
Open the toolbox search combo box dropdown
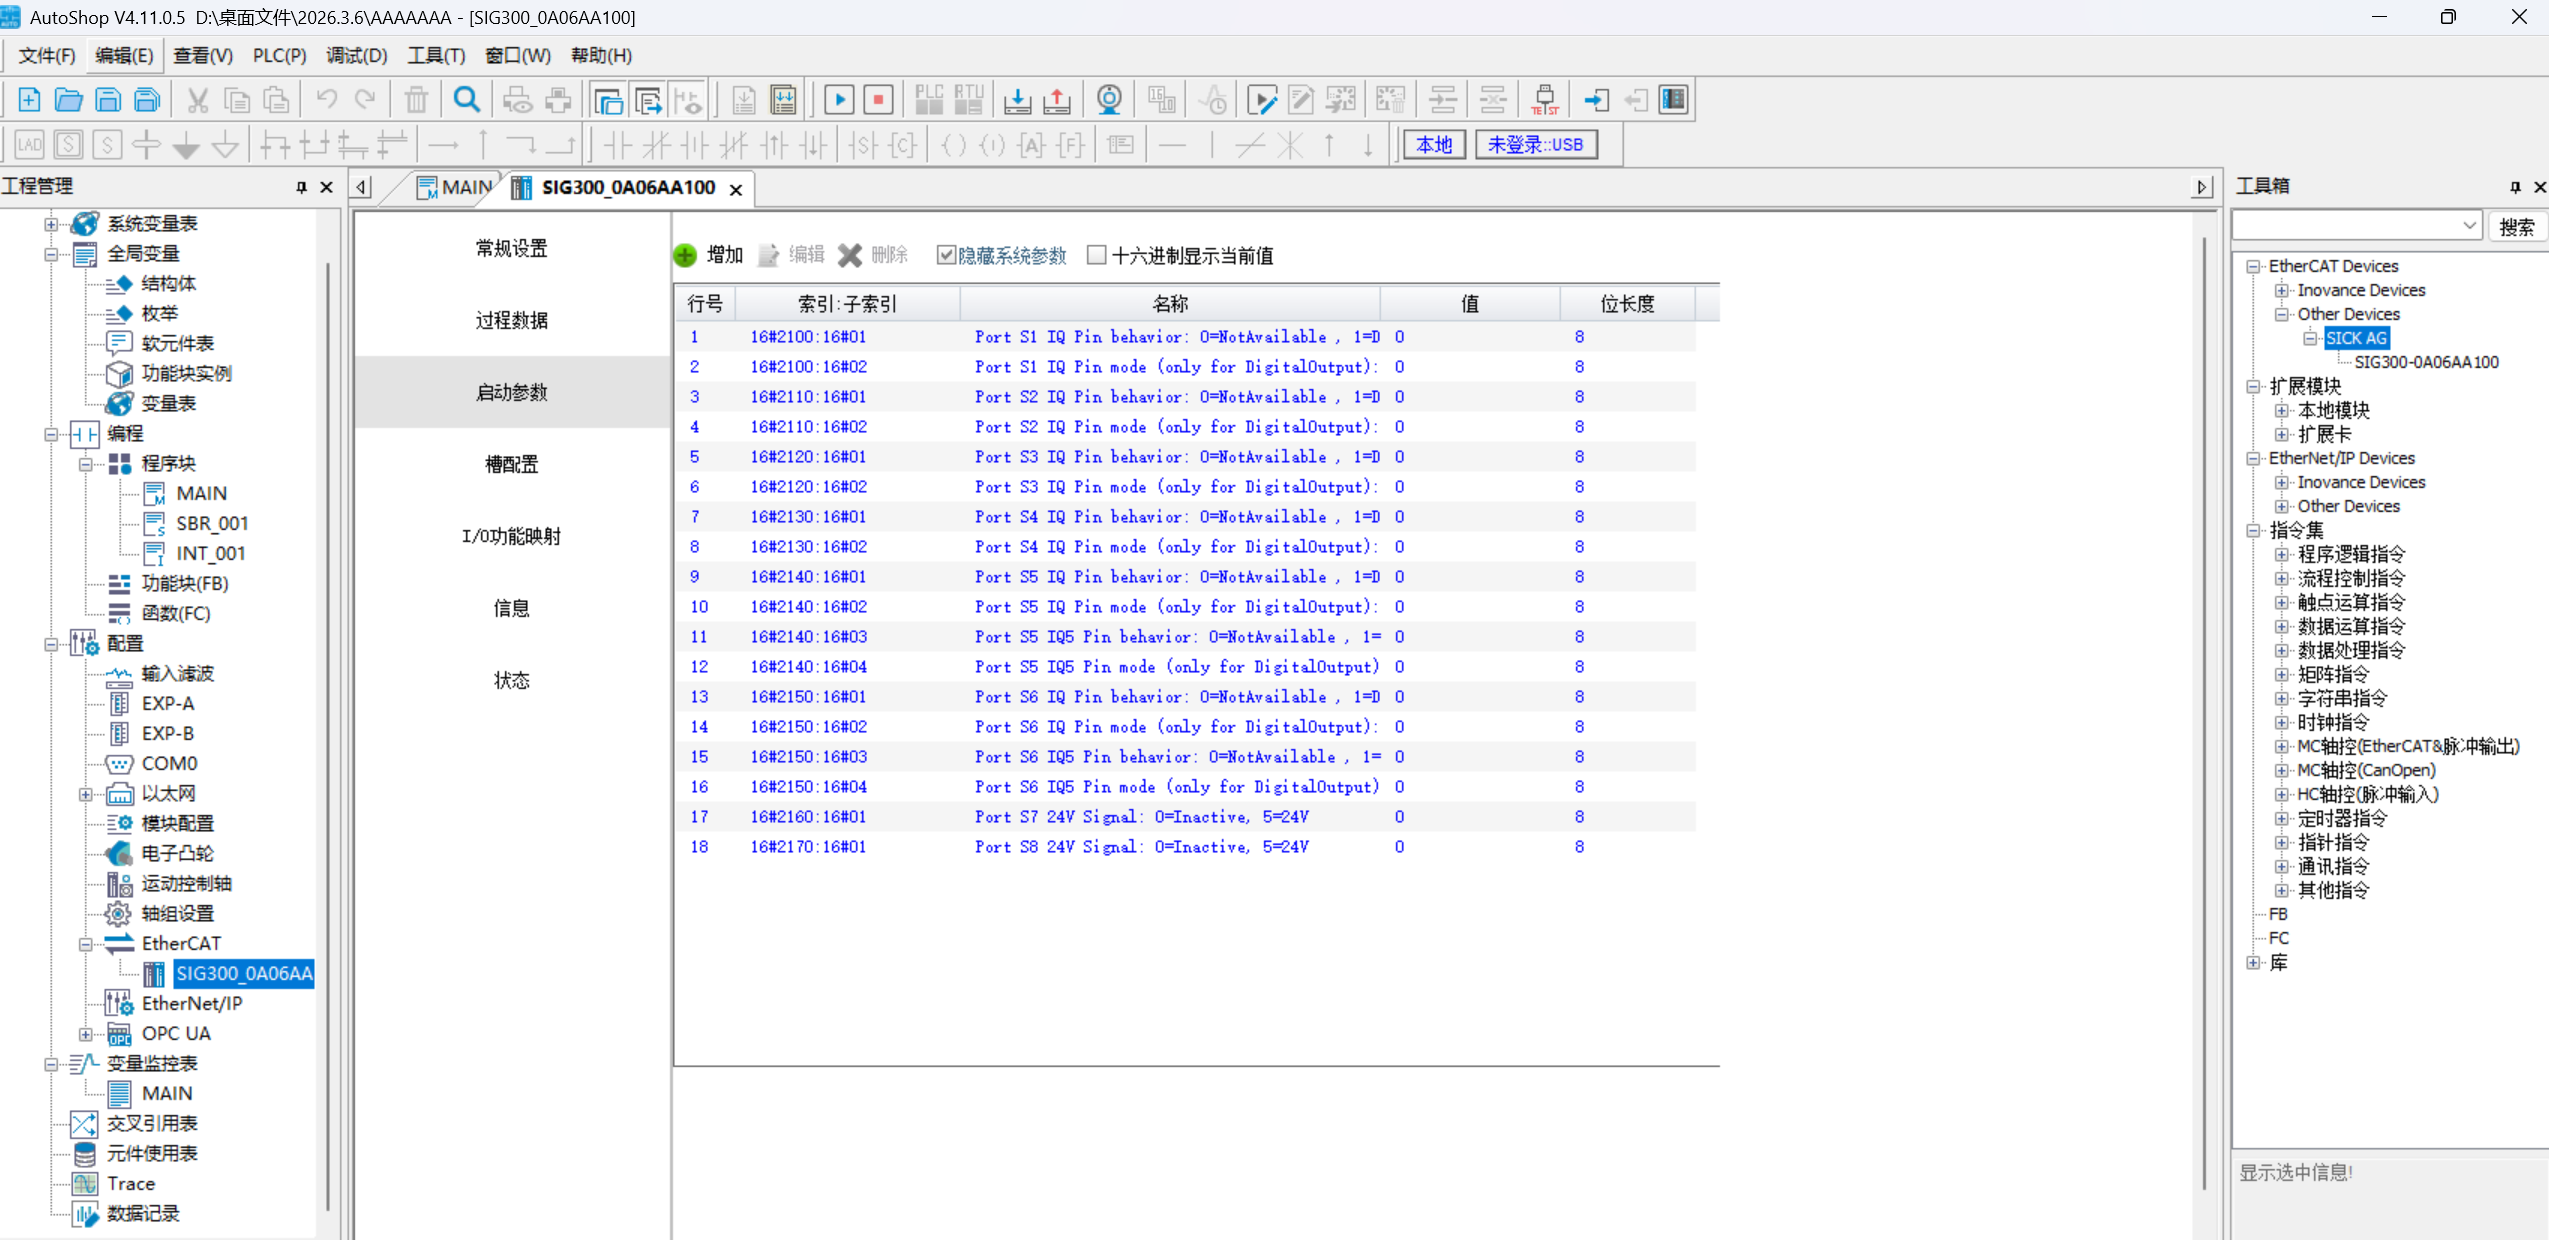[x=2468, y=226]
